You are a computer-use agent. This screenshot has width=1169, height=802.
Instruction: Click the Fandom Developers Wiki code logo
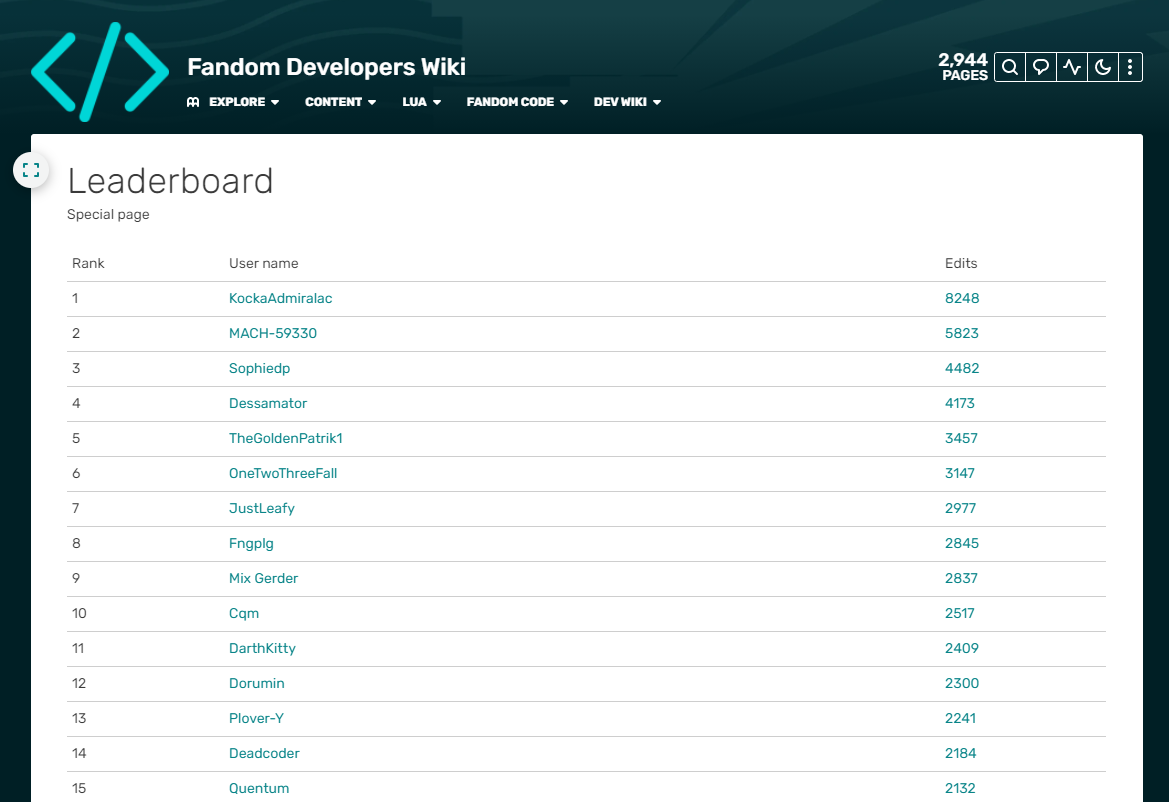click(x=100, y=72)
